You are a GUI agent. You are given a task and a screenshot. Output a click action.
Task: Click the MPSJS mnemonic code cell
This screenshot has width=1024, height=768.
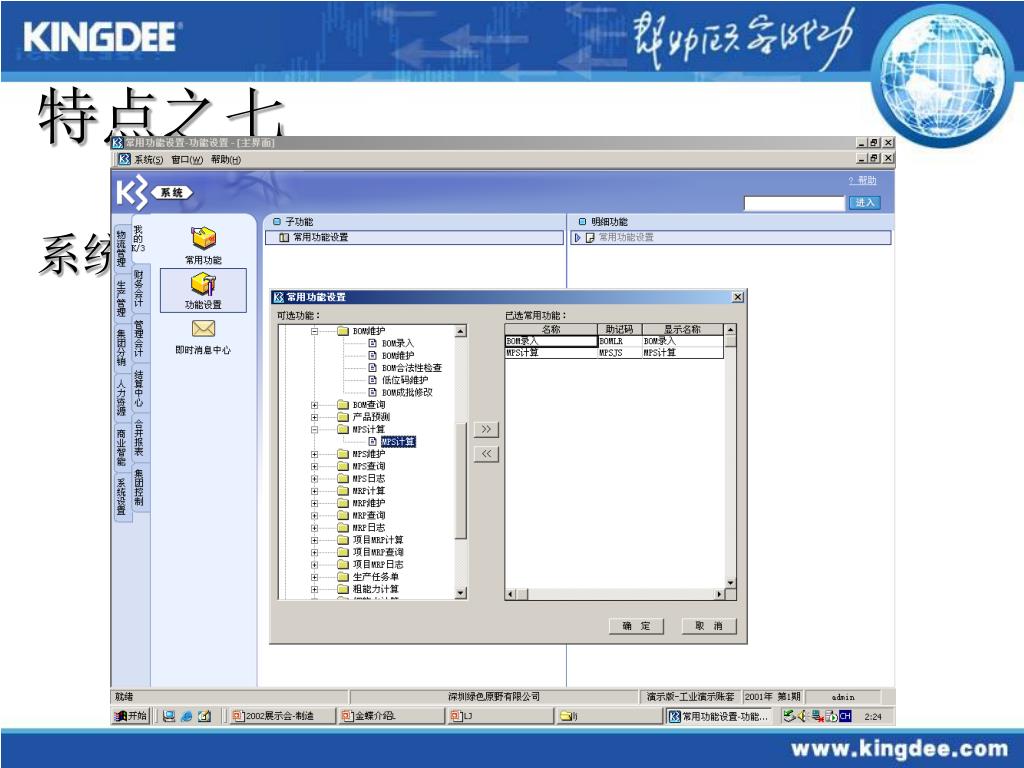click(620, 353)
